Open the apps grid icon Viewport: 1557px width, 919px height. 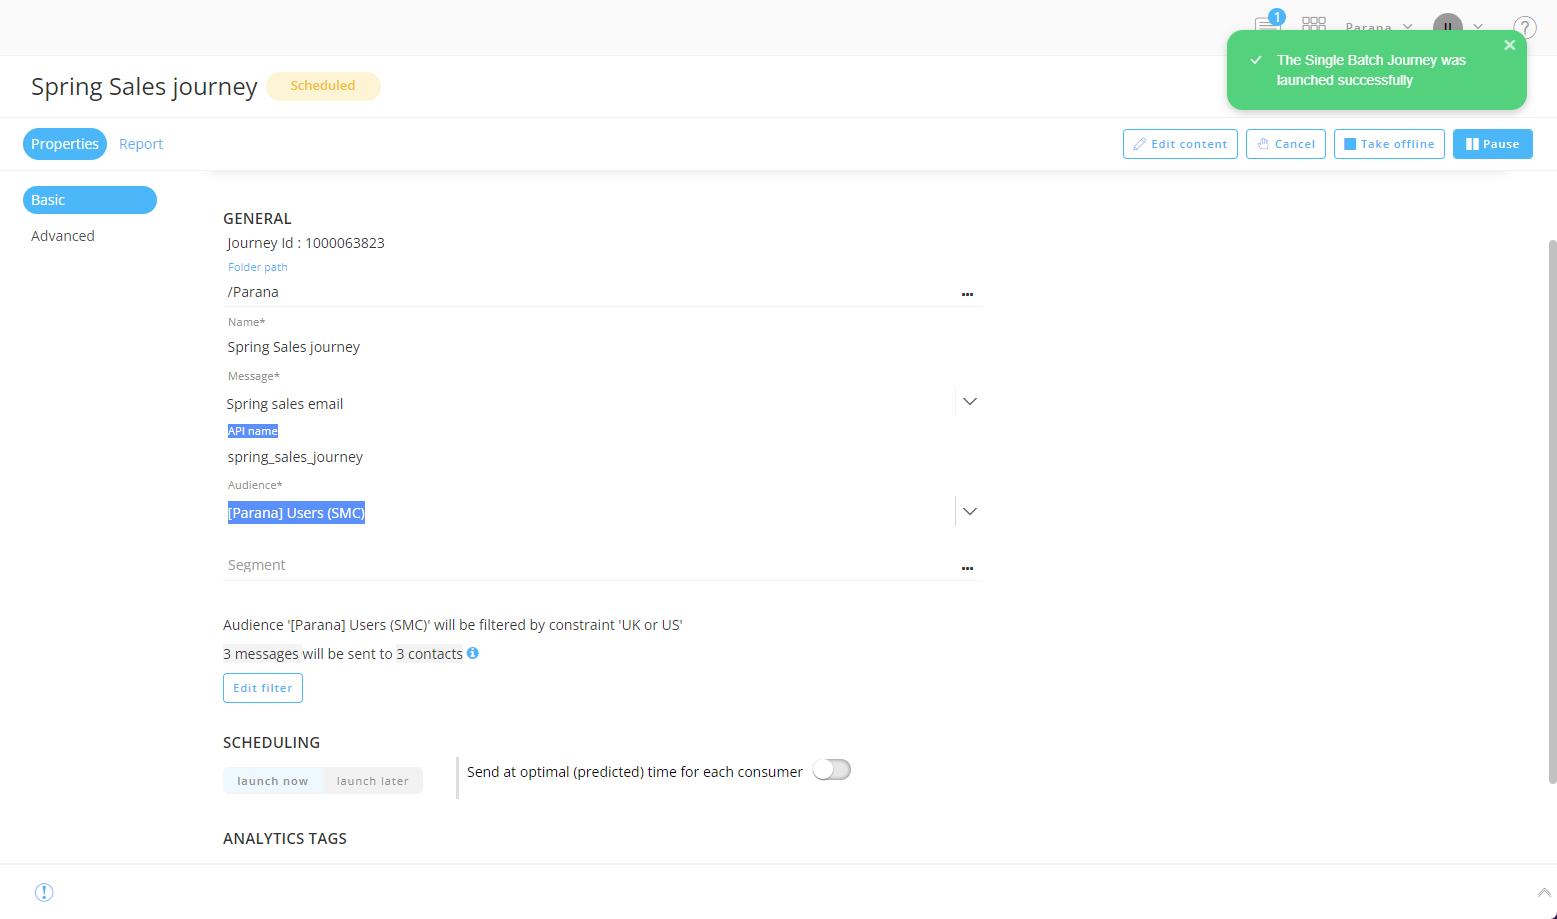1313,23
